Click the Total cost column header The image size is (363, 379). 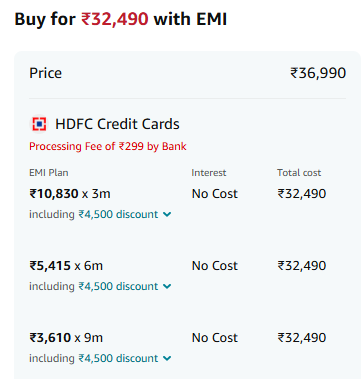299,173
